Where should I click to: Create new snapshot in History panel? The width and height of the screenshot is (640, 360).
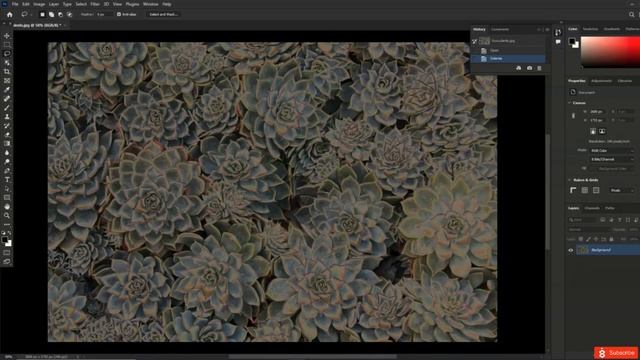(x=529, y=68)
